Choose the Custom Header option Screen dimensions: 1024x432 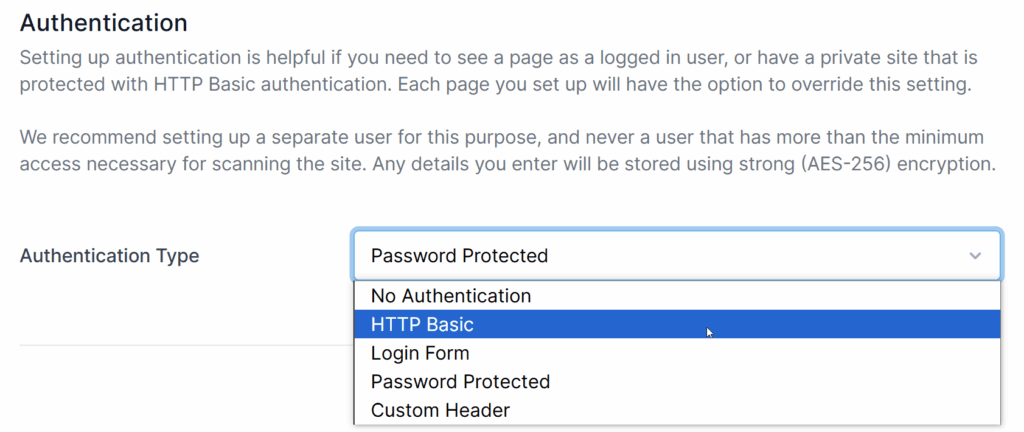440,410
